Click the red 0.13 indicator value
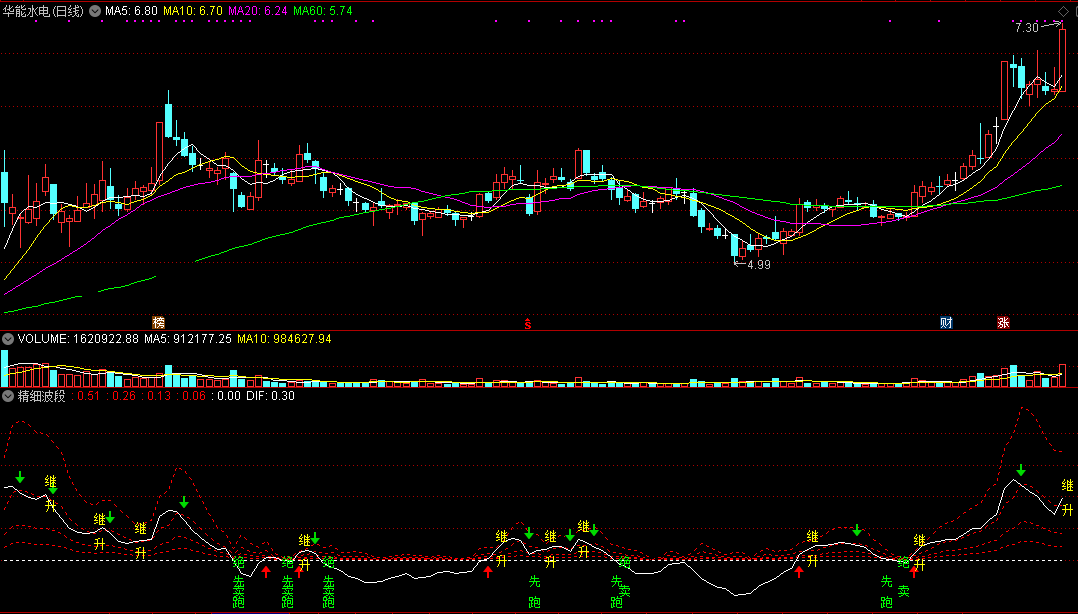Viewport: 1078px width, 614px height. click(159, 396)
